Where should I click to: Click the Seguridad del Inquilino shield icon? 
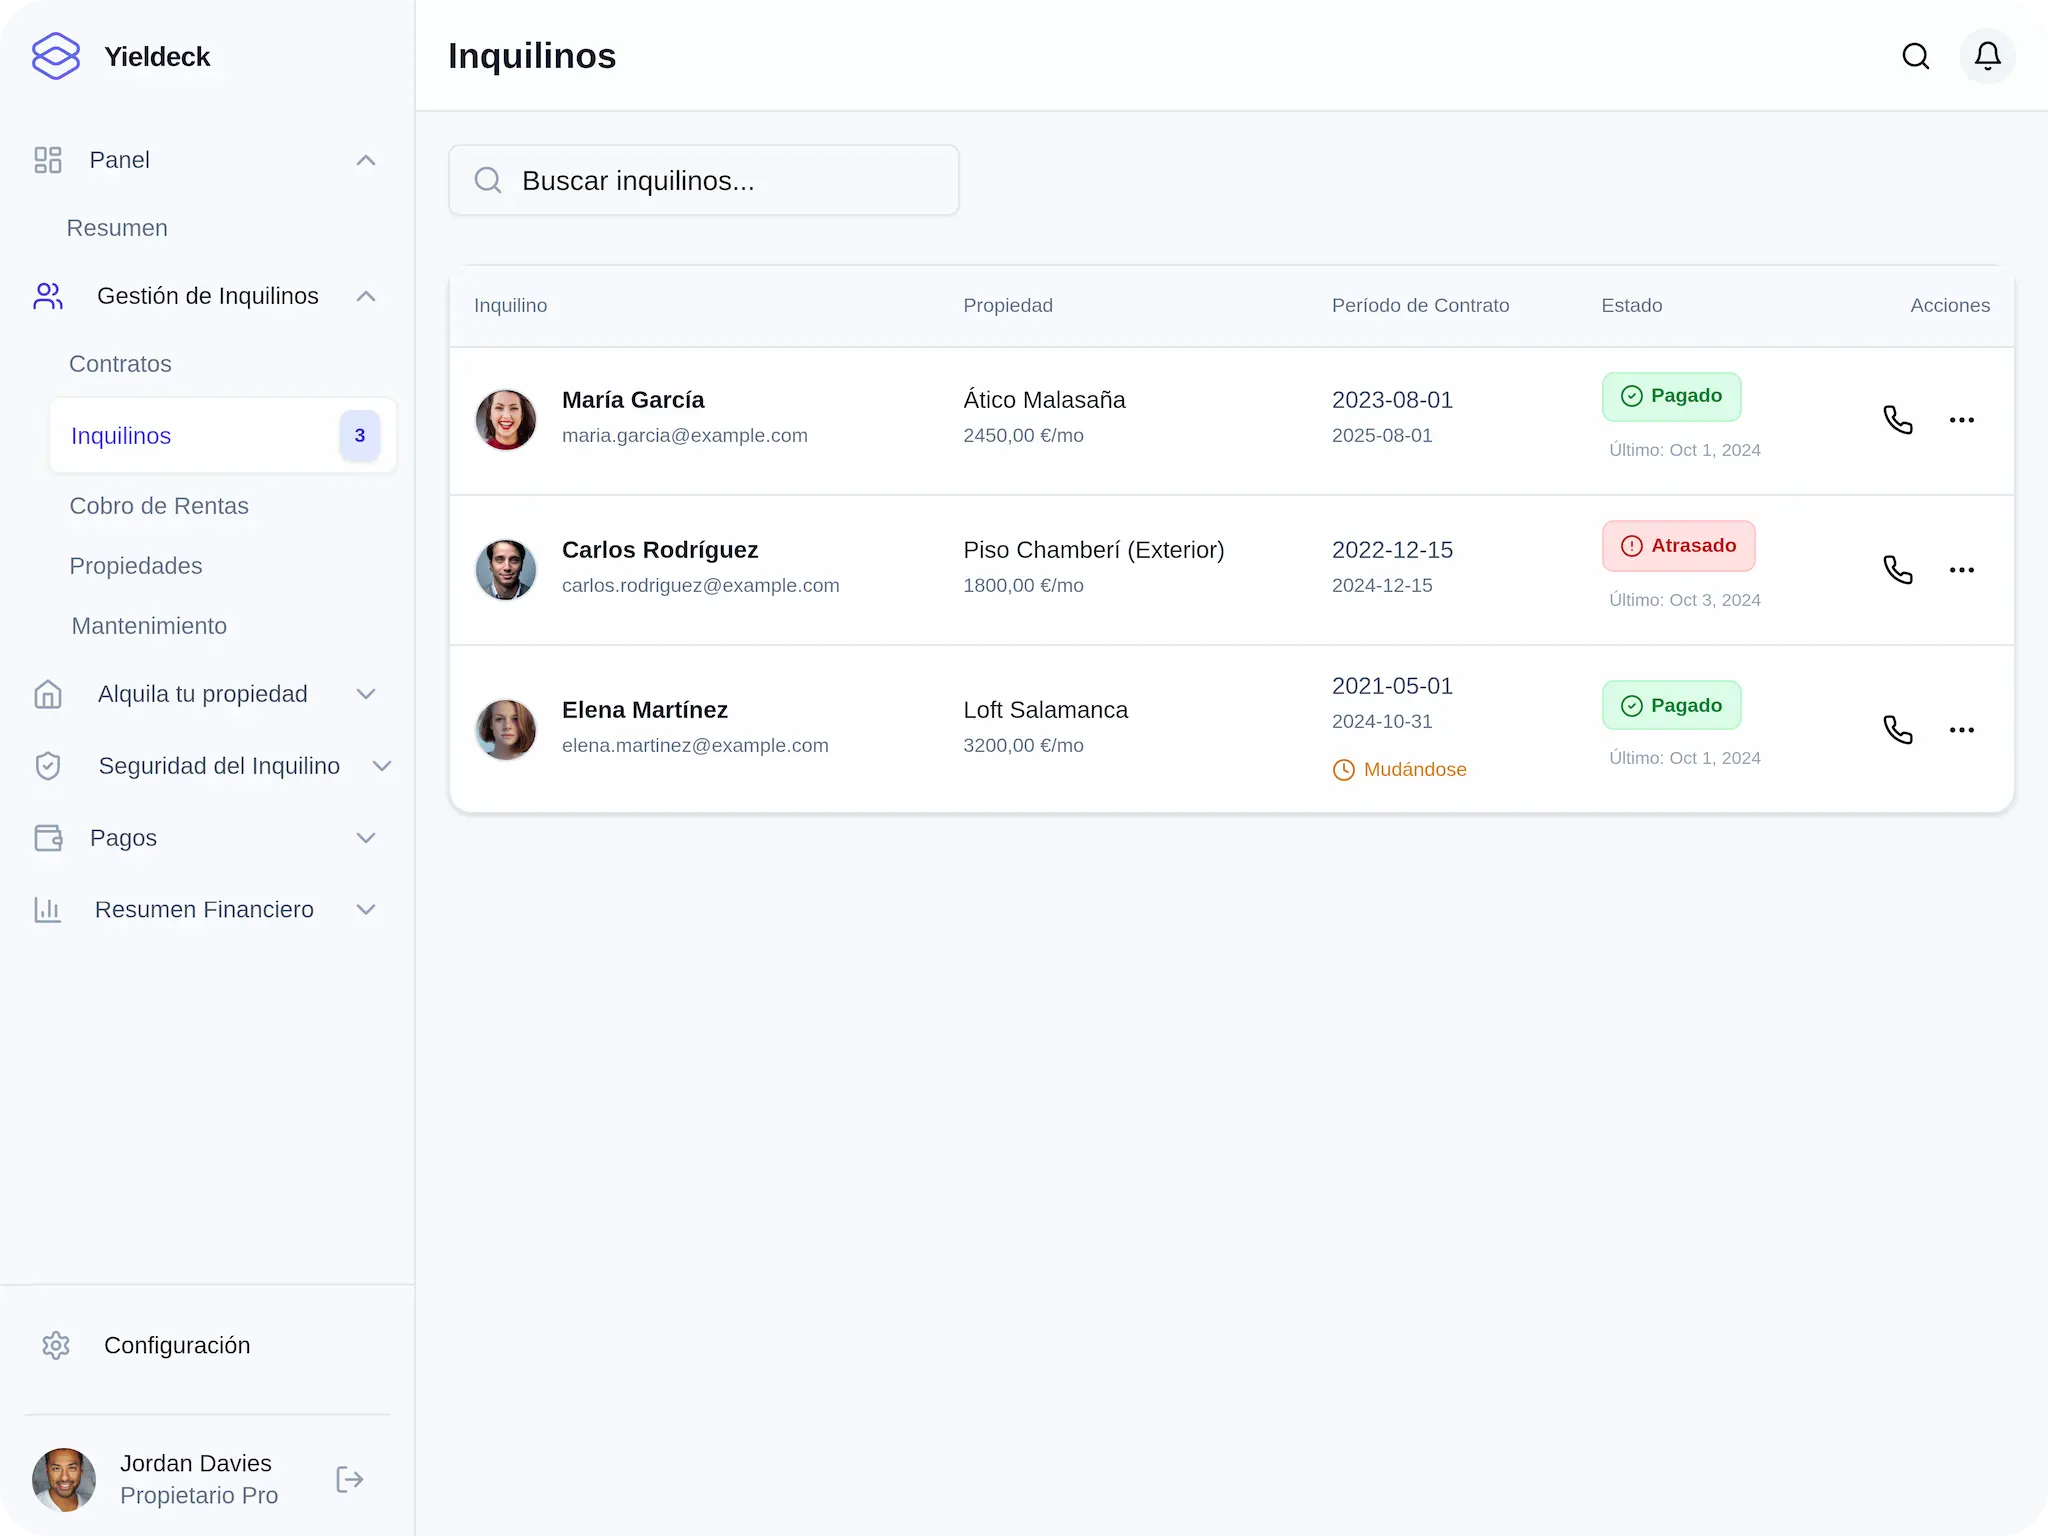[x=48, y=766]
